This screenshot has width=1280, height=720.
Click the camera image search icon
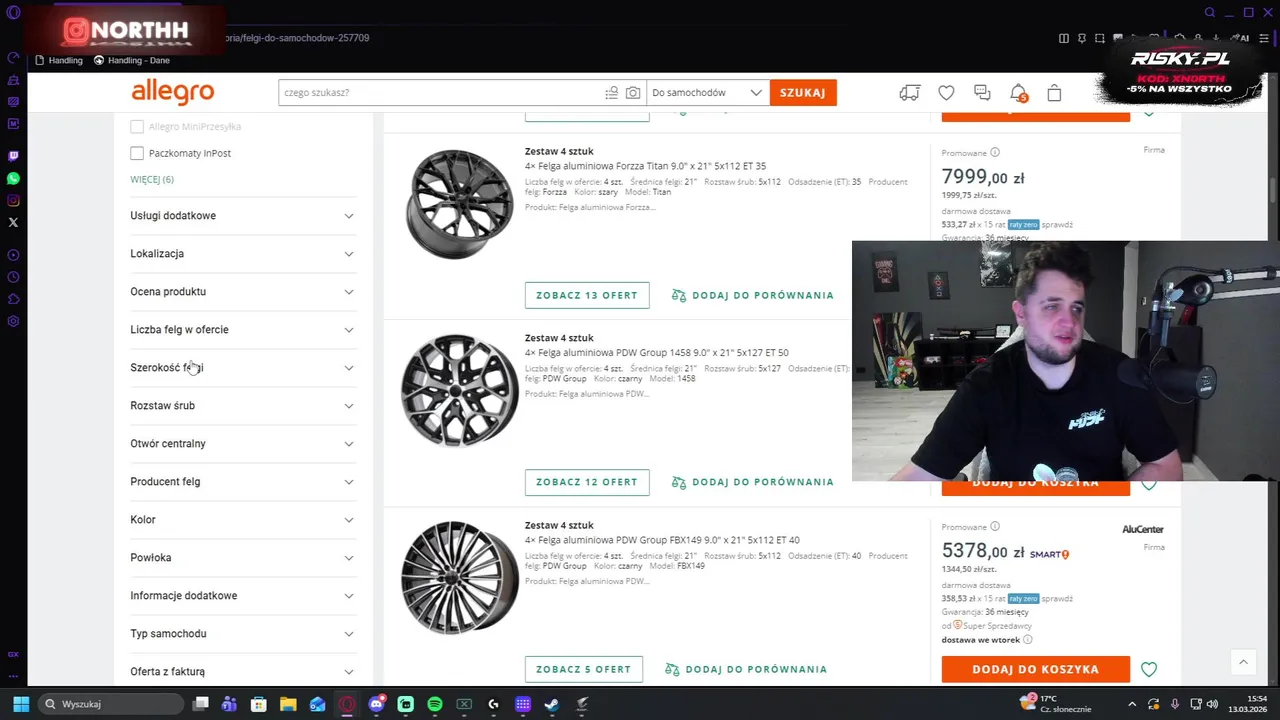[633, 93]
